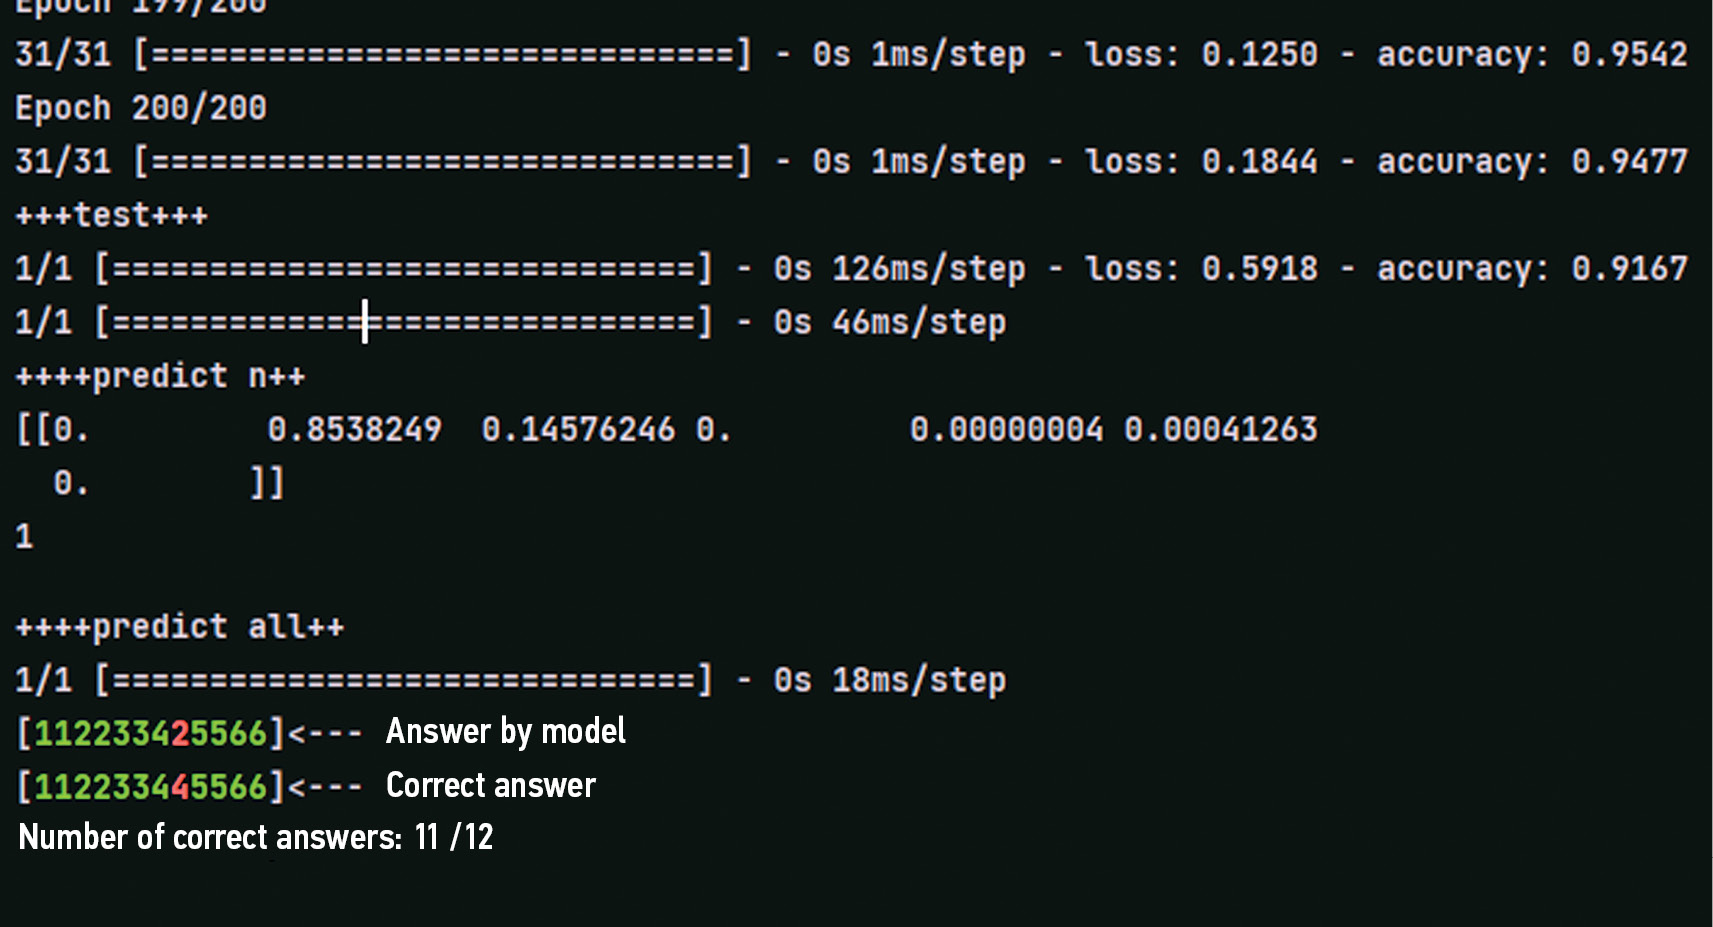Click the prediction probability 0.14576246
The height and width of the screenshot is (927, 1713).
click(578, 429)
